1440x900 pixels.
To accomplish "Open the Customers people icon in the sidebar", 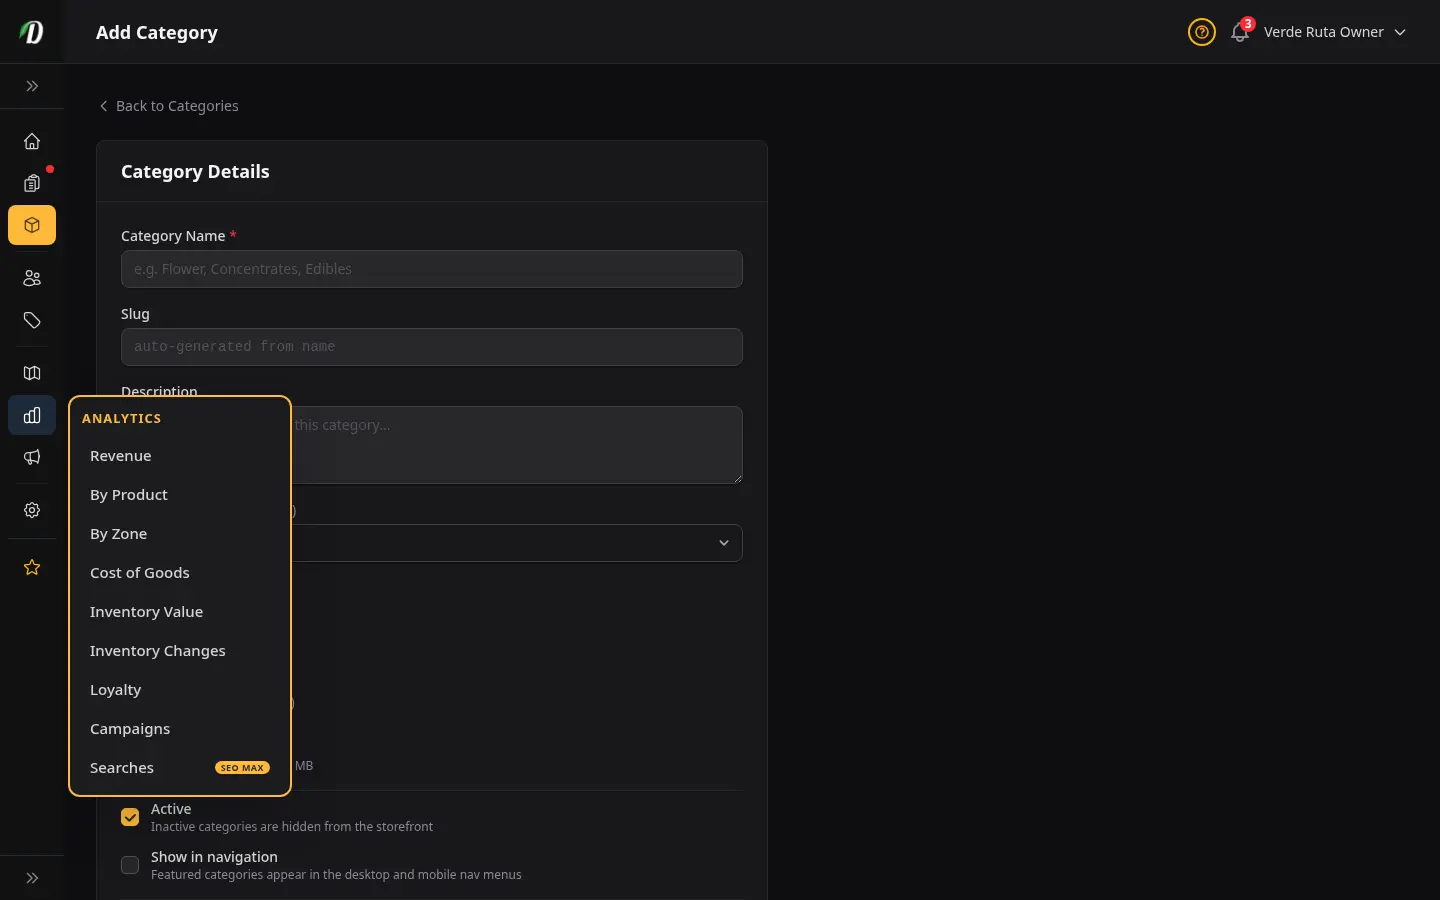I will pyautogui.click(x=32, y=278).
